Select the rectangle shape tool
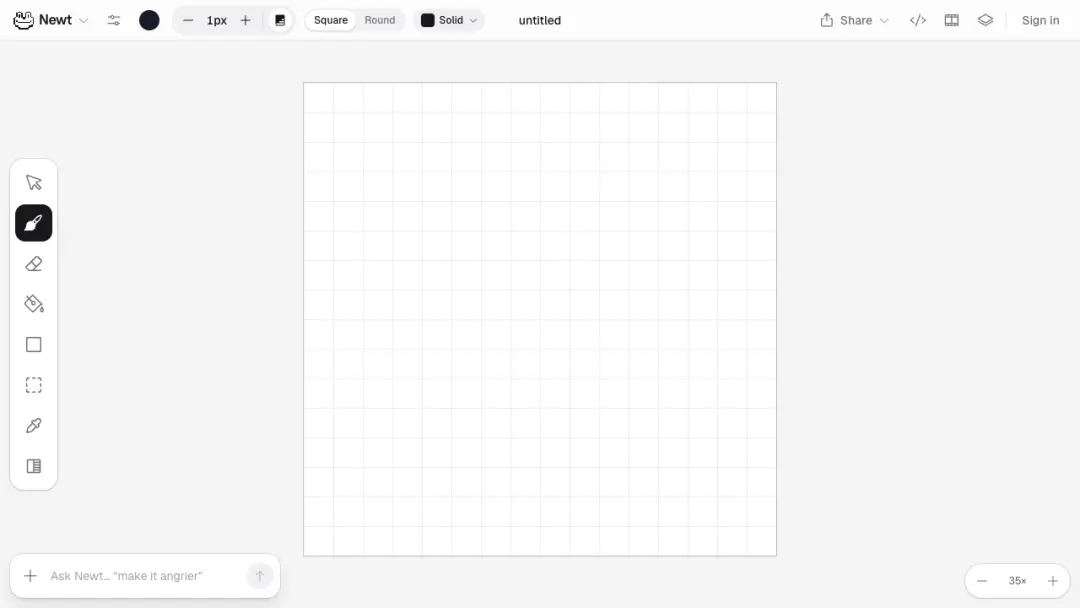Screen dimensions: 1080x608 tap(34, 344)
